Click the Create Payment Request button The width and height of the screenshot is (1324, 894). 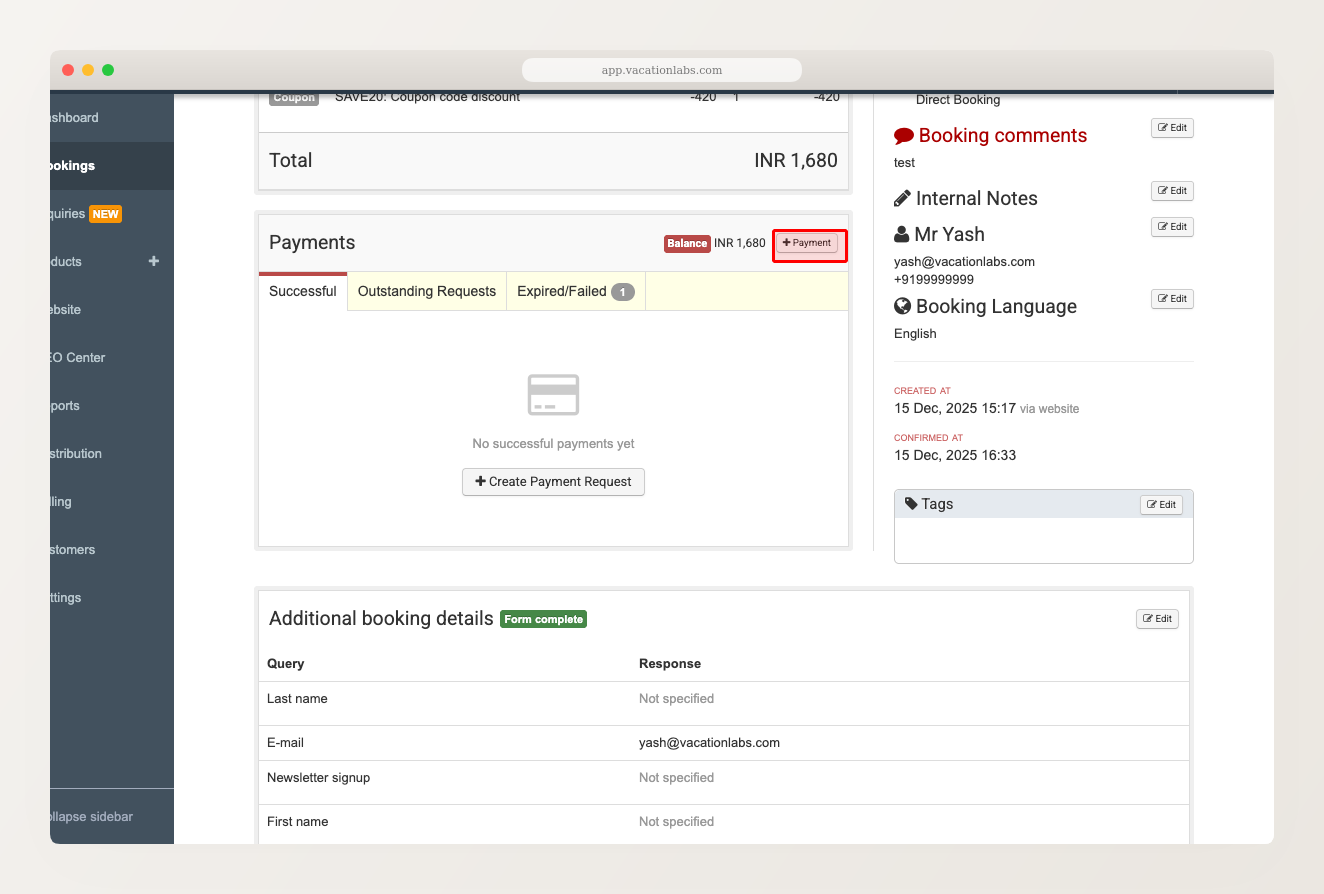(x=553, y=481)
